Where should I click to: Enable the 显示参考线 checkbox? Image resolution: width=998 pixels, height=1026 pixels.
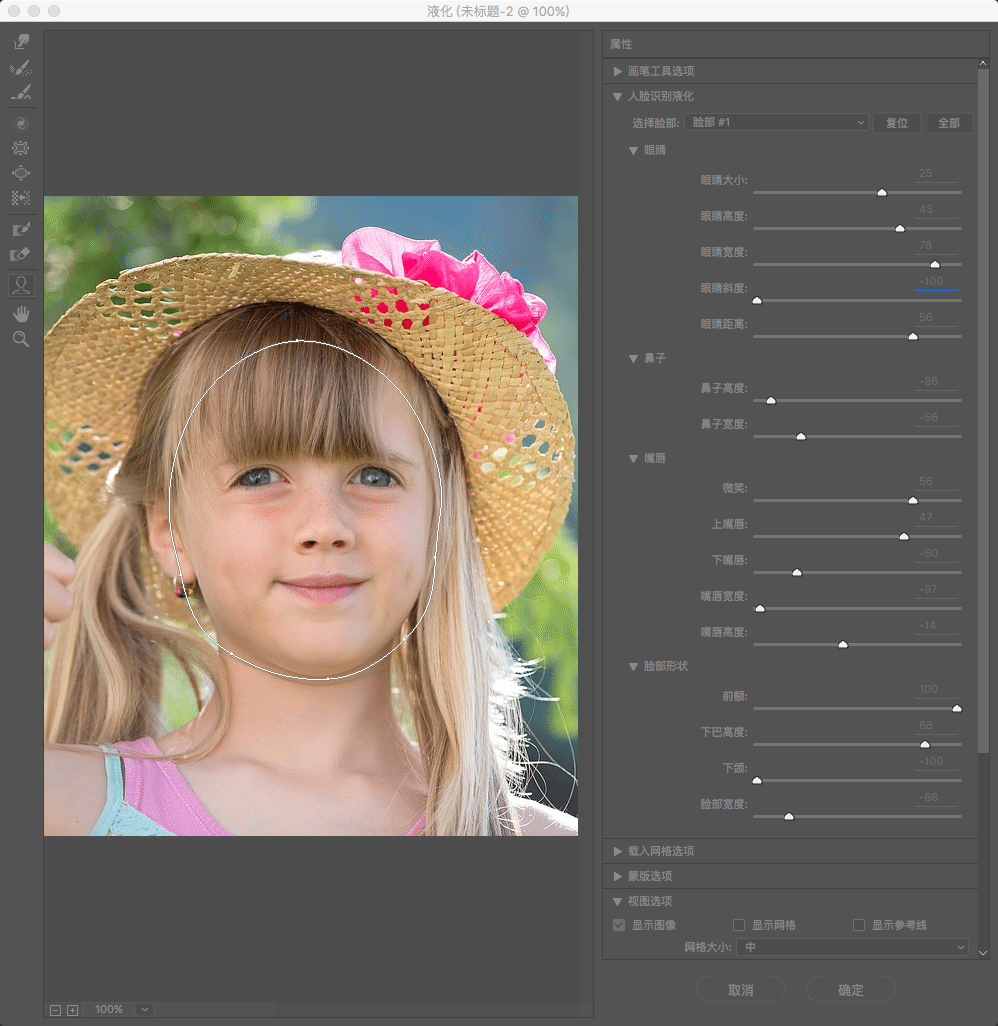(859, 925)
